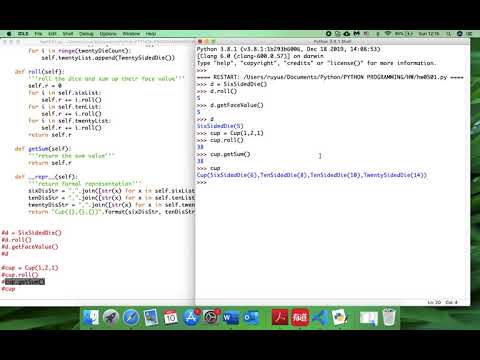Open the Debug menu

86,34
